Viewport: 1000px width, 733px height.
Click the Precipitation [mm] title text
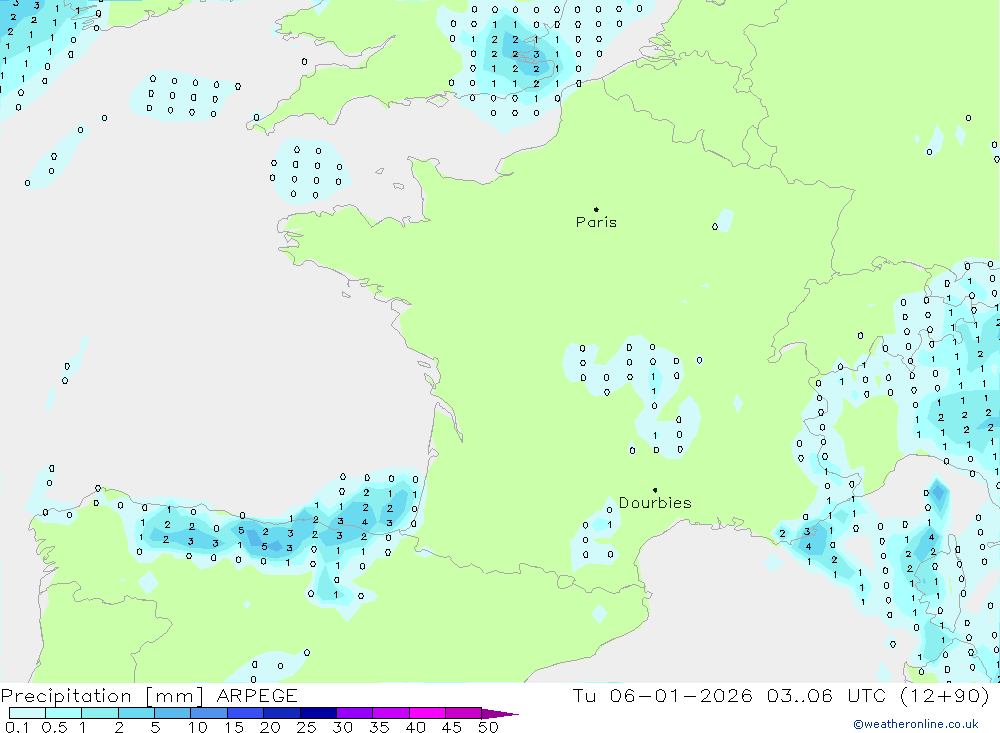[102, 695]
